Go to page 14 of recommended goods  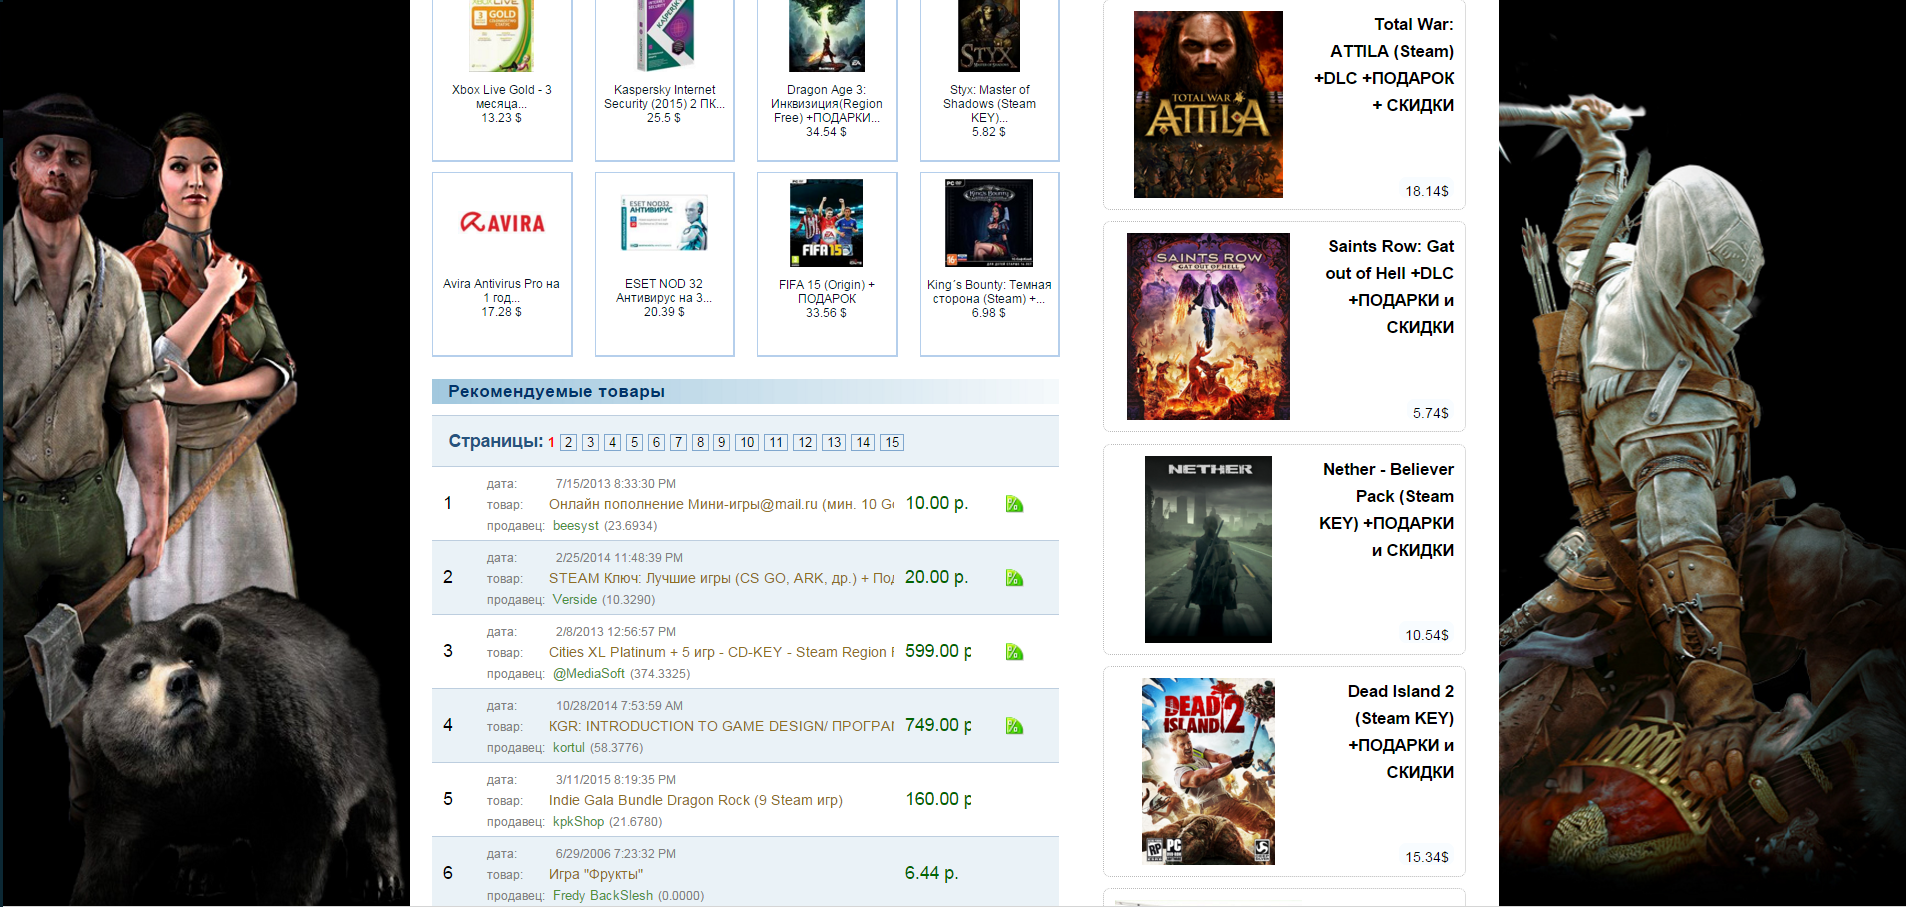(863, 442)
